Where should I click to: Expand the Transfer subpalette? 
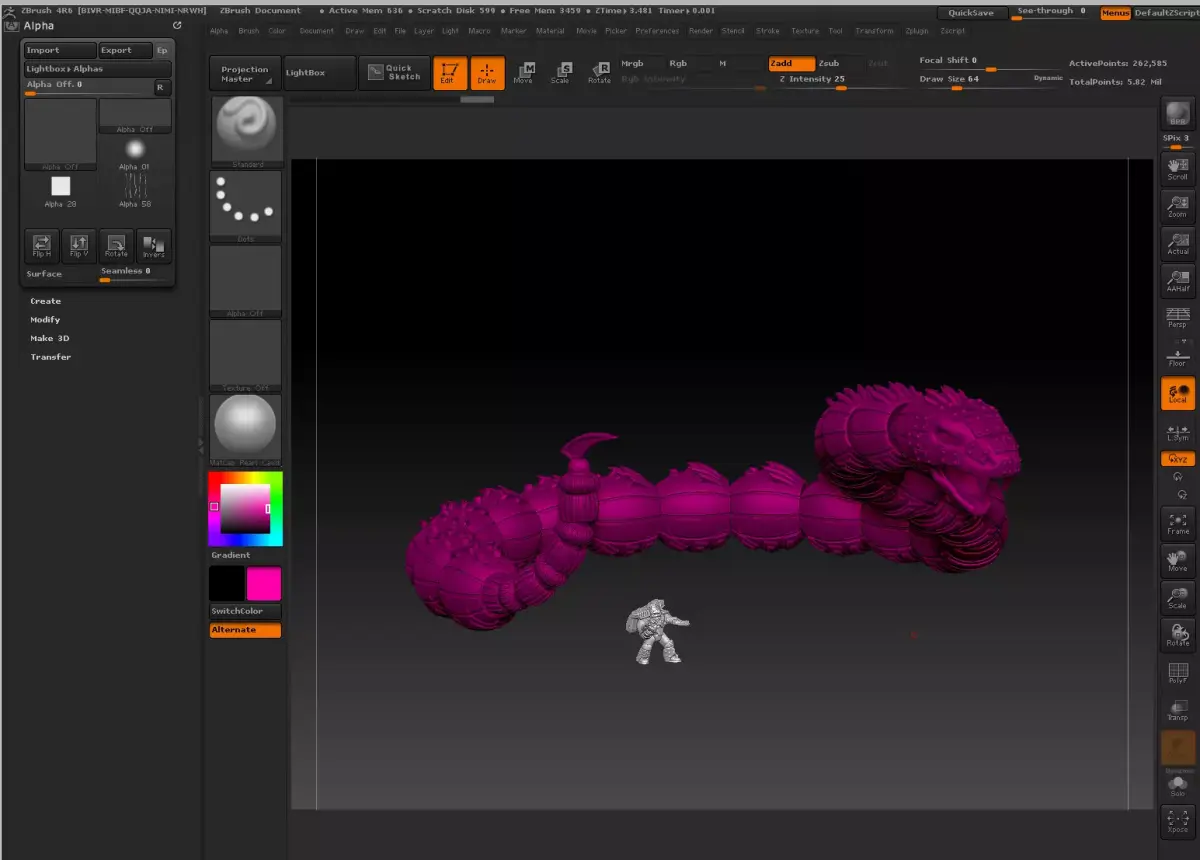click(x=50, y=357)
